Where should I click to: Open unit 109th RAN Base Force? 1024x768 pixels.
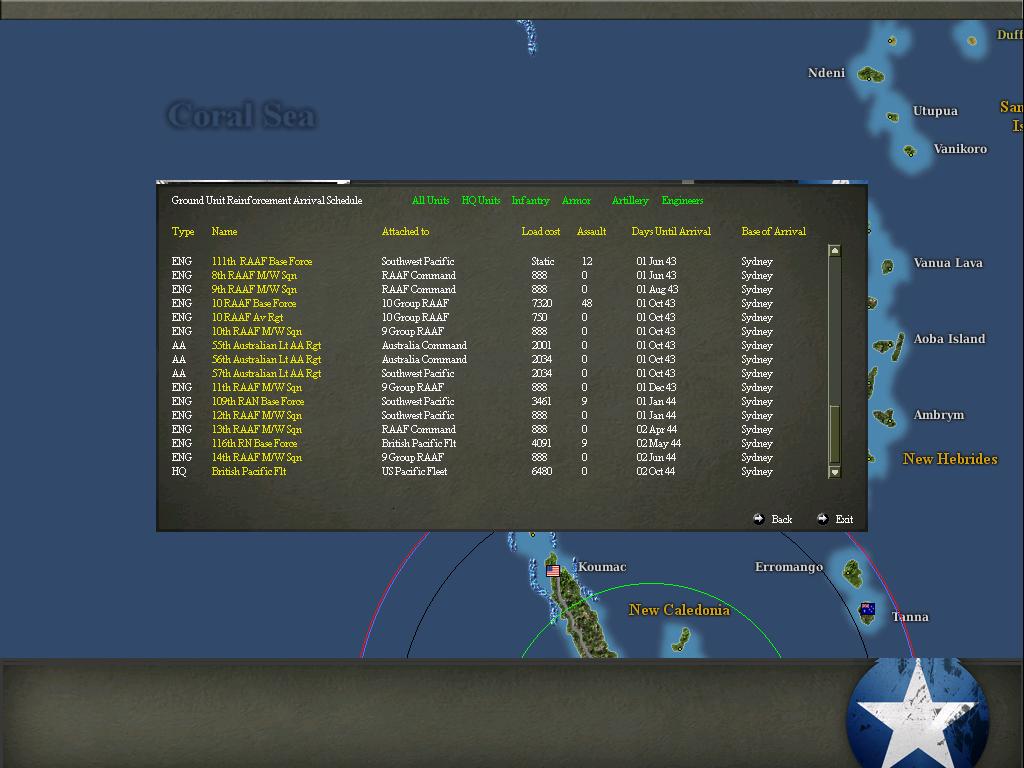258,402
